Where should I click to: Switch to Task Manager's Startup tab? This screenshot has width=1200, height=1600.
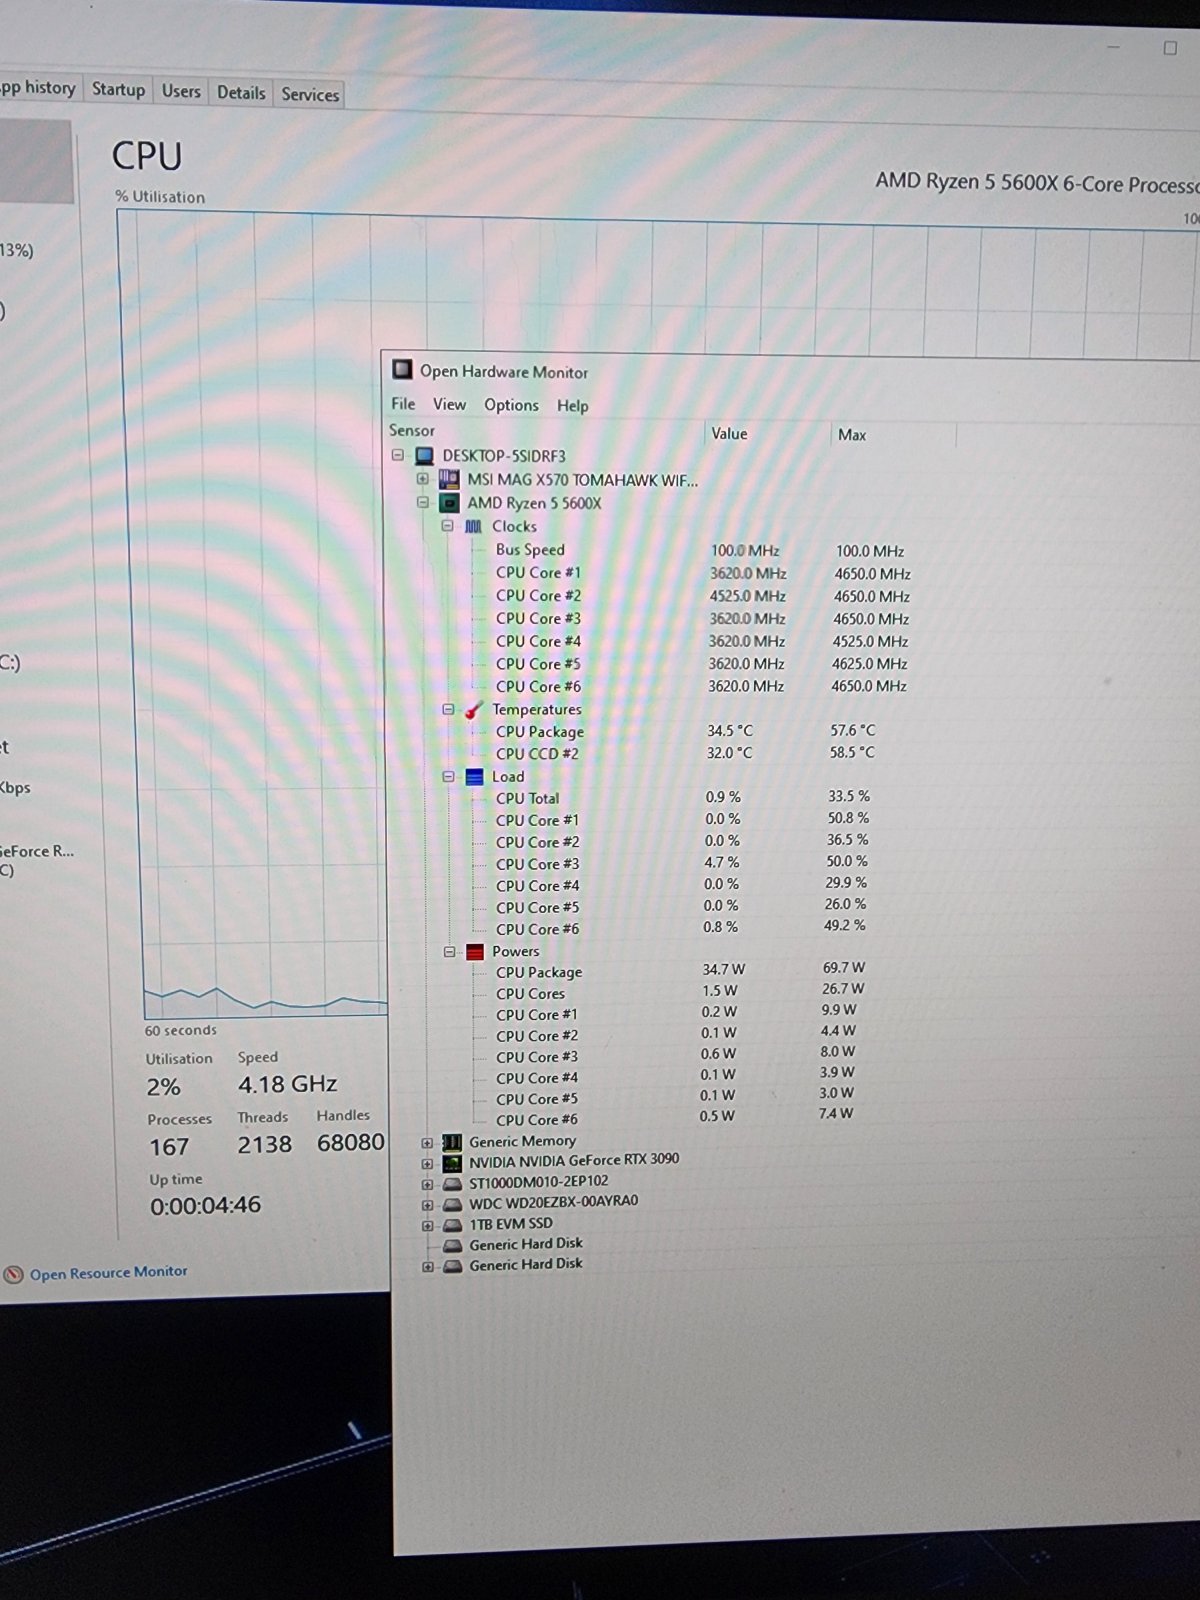click(118, 89)
